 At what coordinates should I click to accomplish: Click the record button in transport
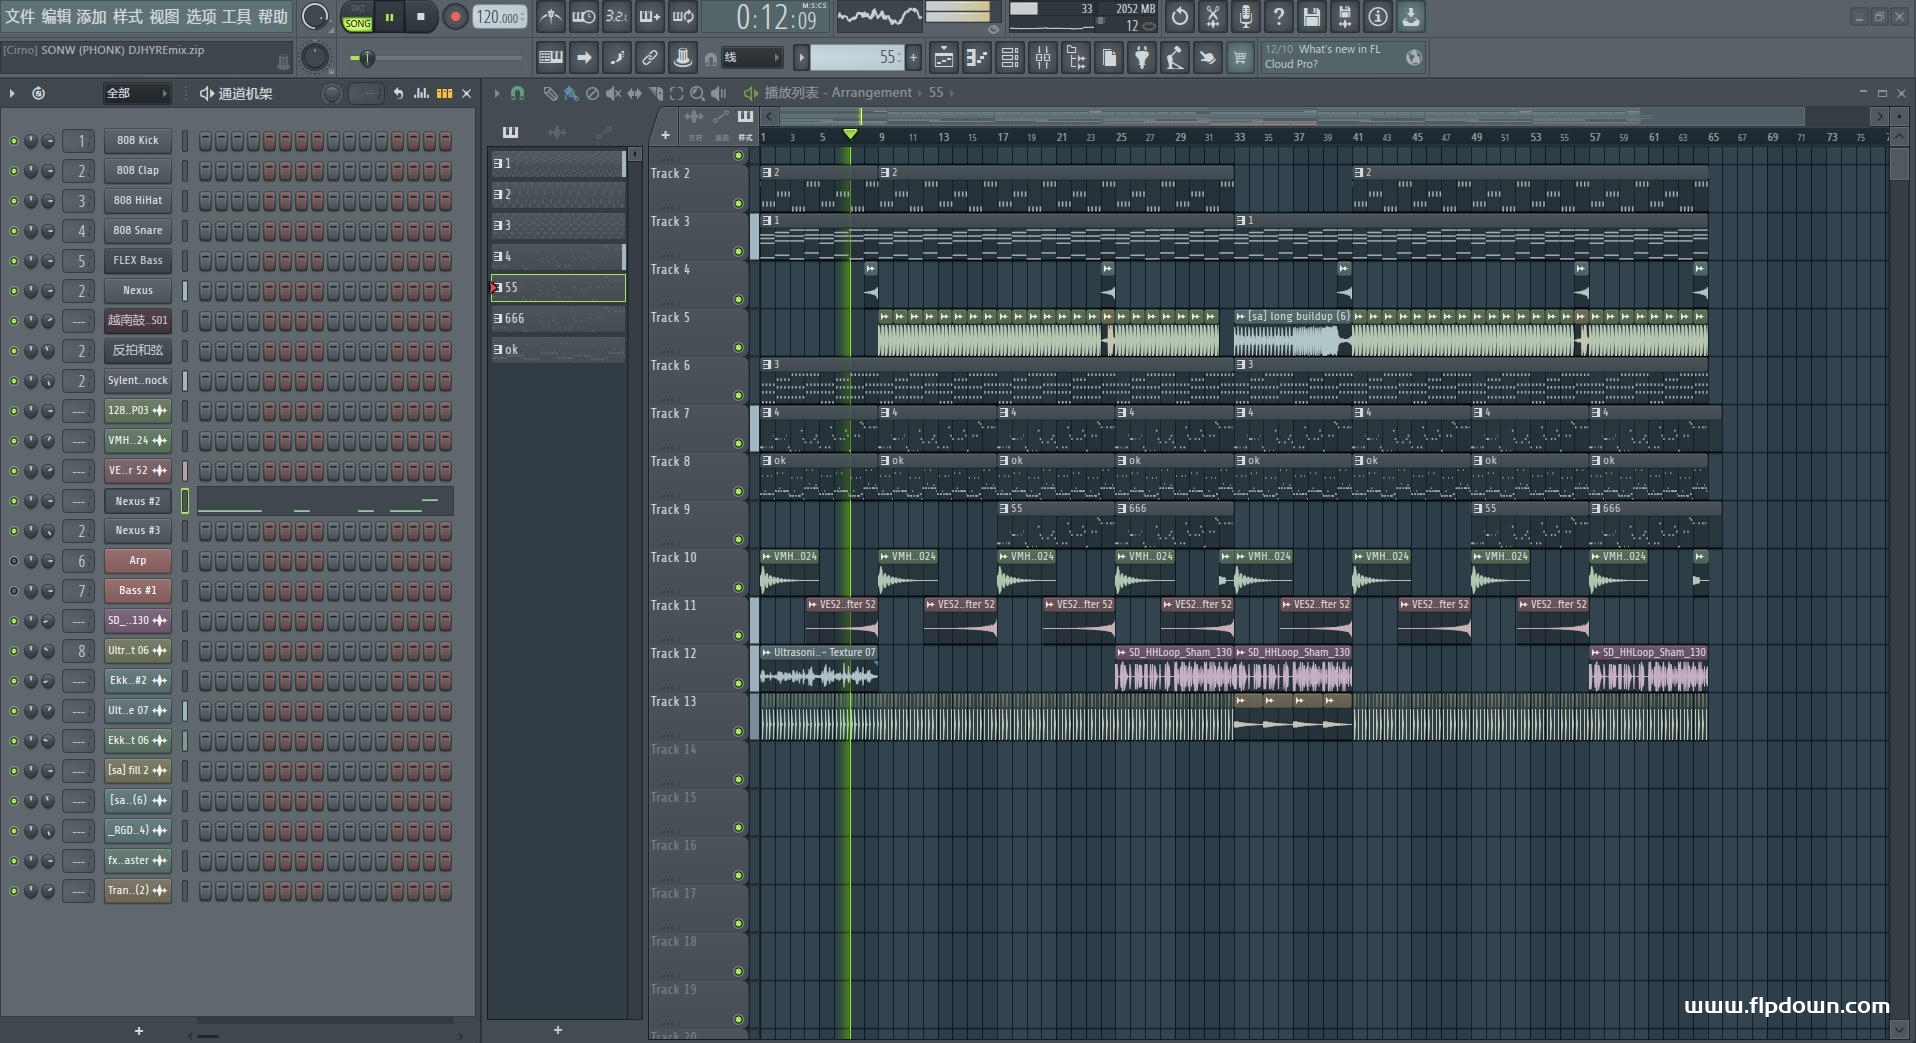coord(455,17)
